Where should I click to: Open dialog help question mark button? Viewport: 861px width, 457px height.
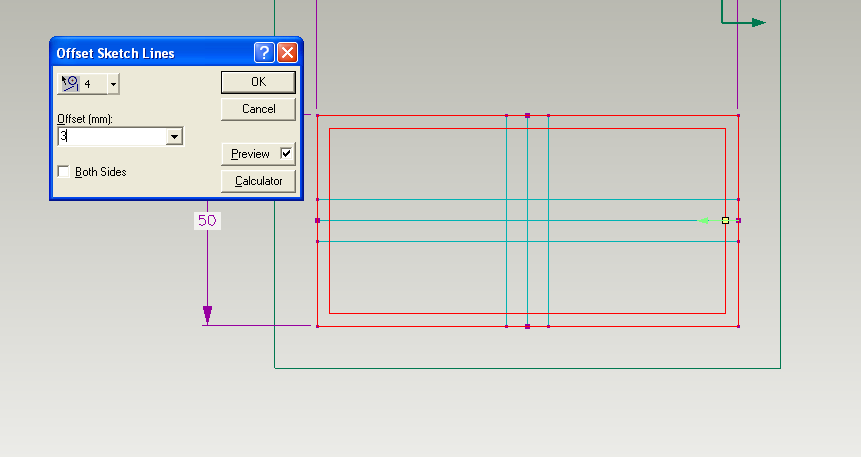(264, 53)
